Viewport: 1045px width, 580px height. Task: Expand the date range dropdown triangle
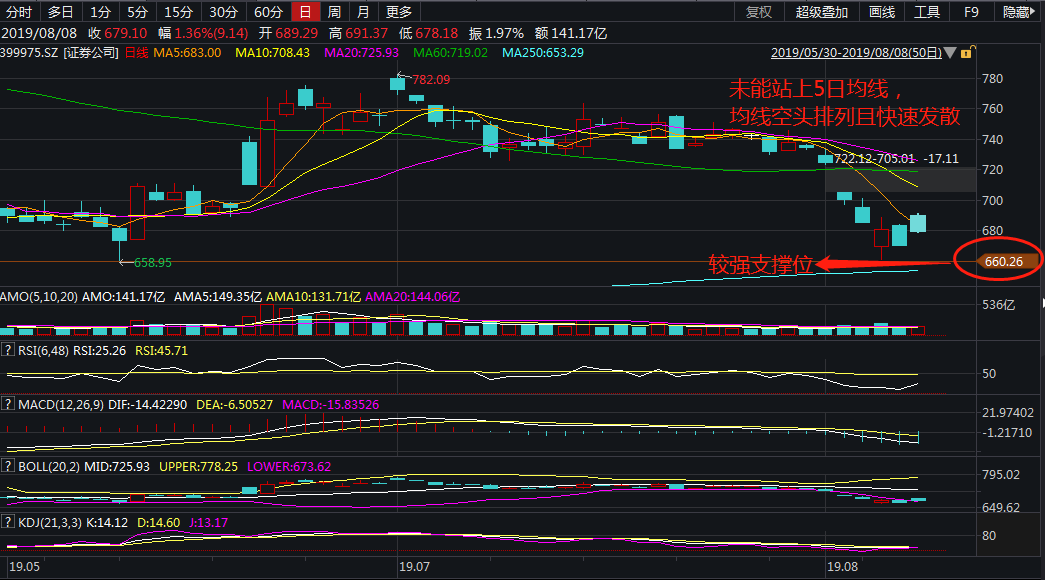click(950, 53)
